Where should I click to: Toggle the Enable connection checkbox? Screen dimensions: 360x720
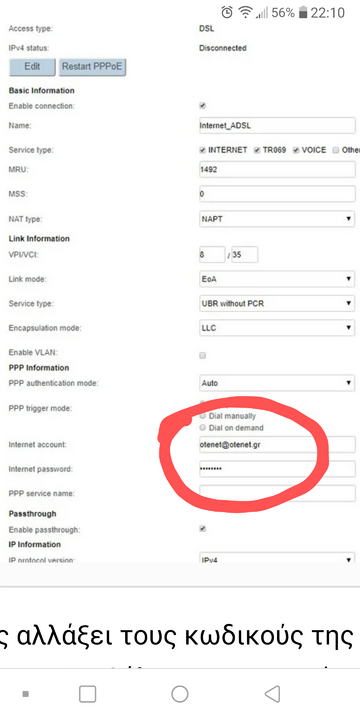coord(202,106)
